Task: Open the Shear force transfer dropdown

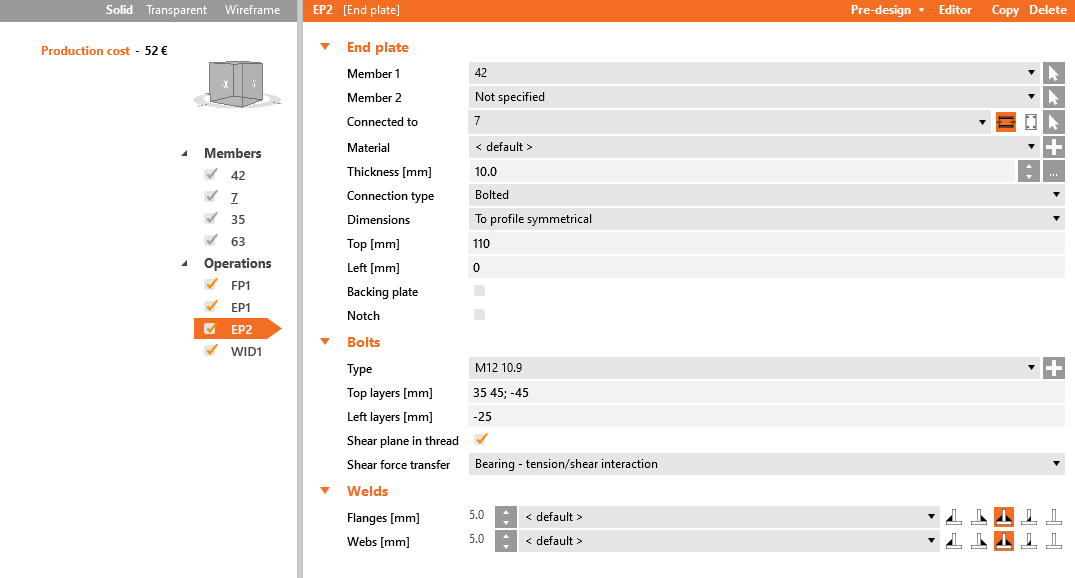Action: 766,464
